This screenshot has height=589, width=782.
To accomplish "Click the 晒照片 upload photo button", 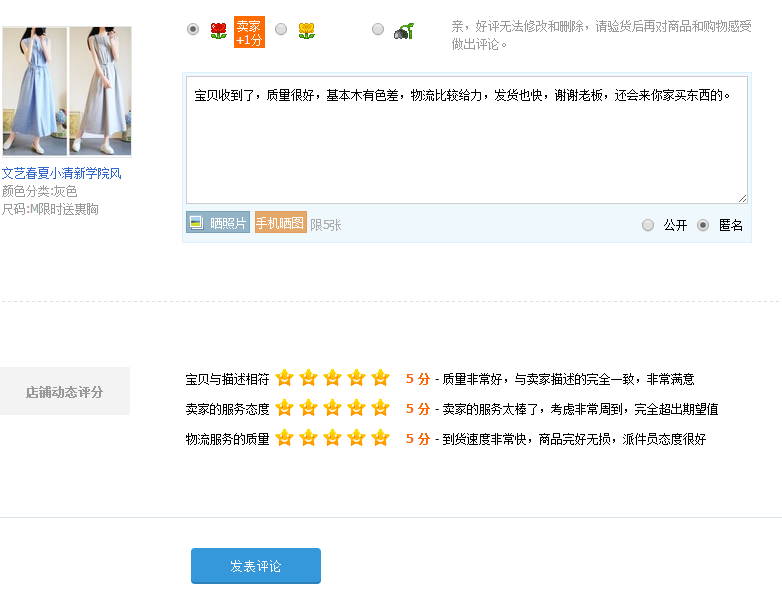I will click(218, 222).
